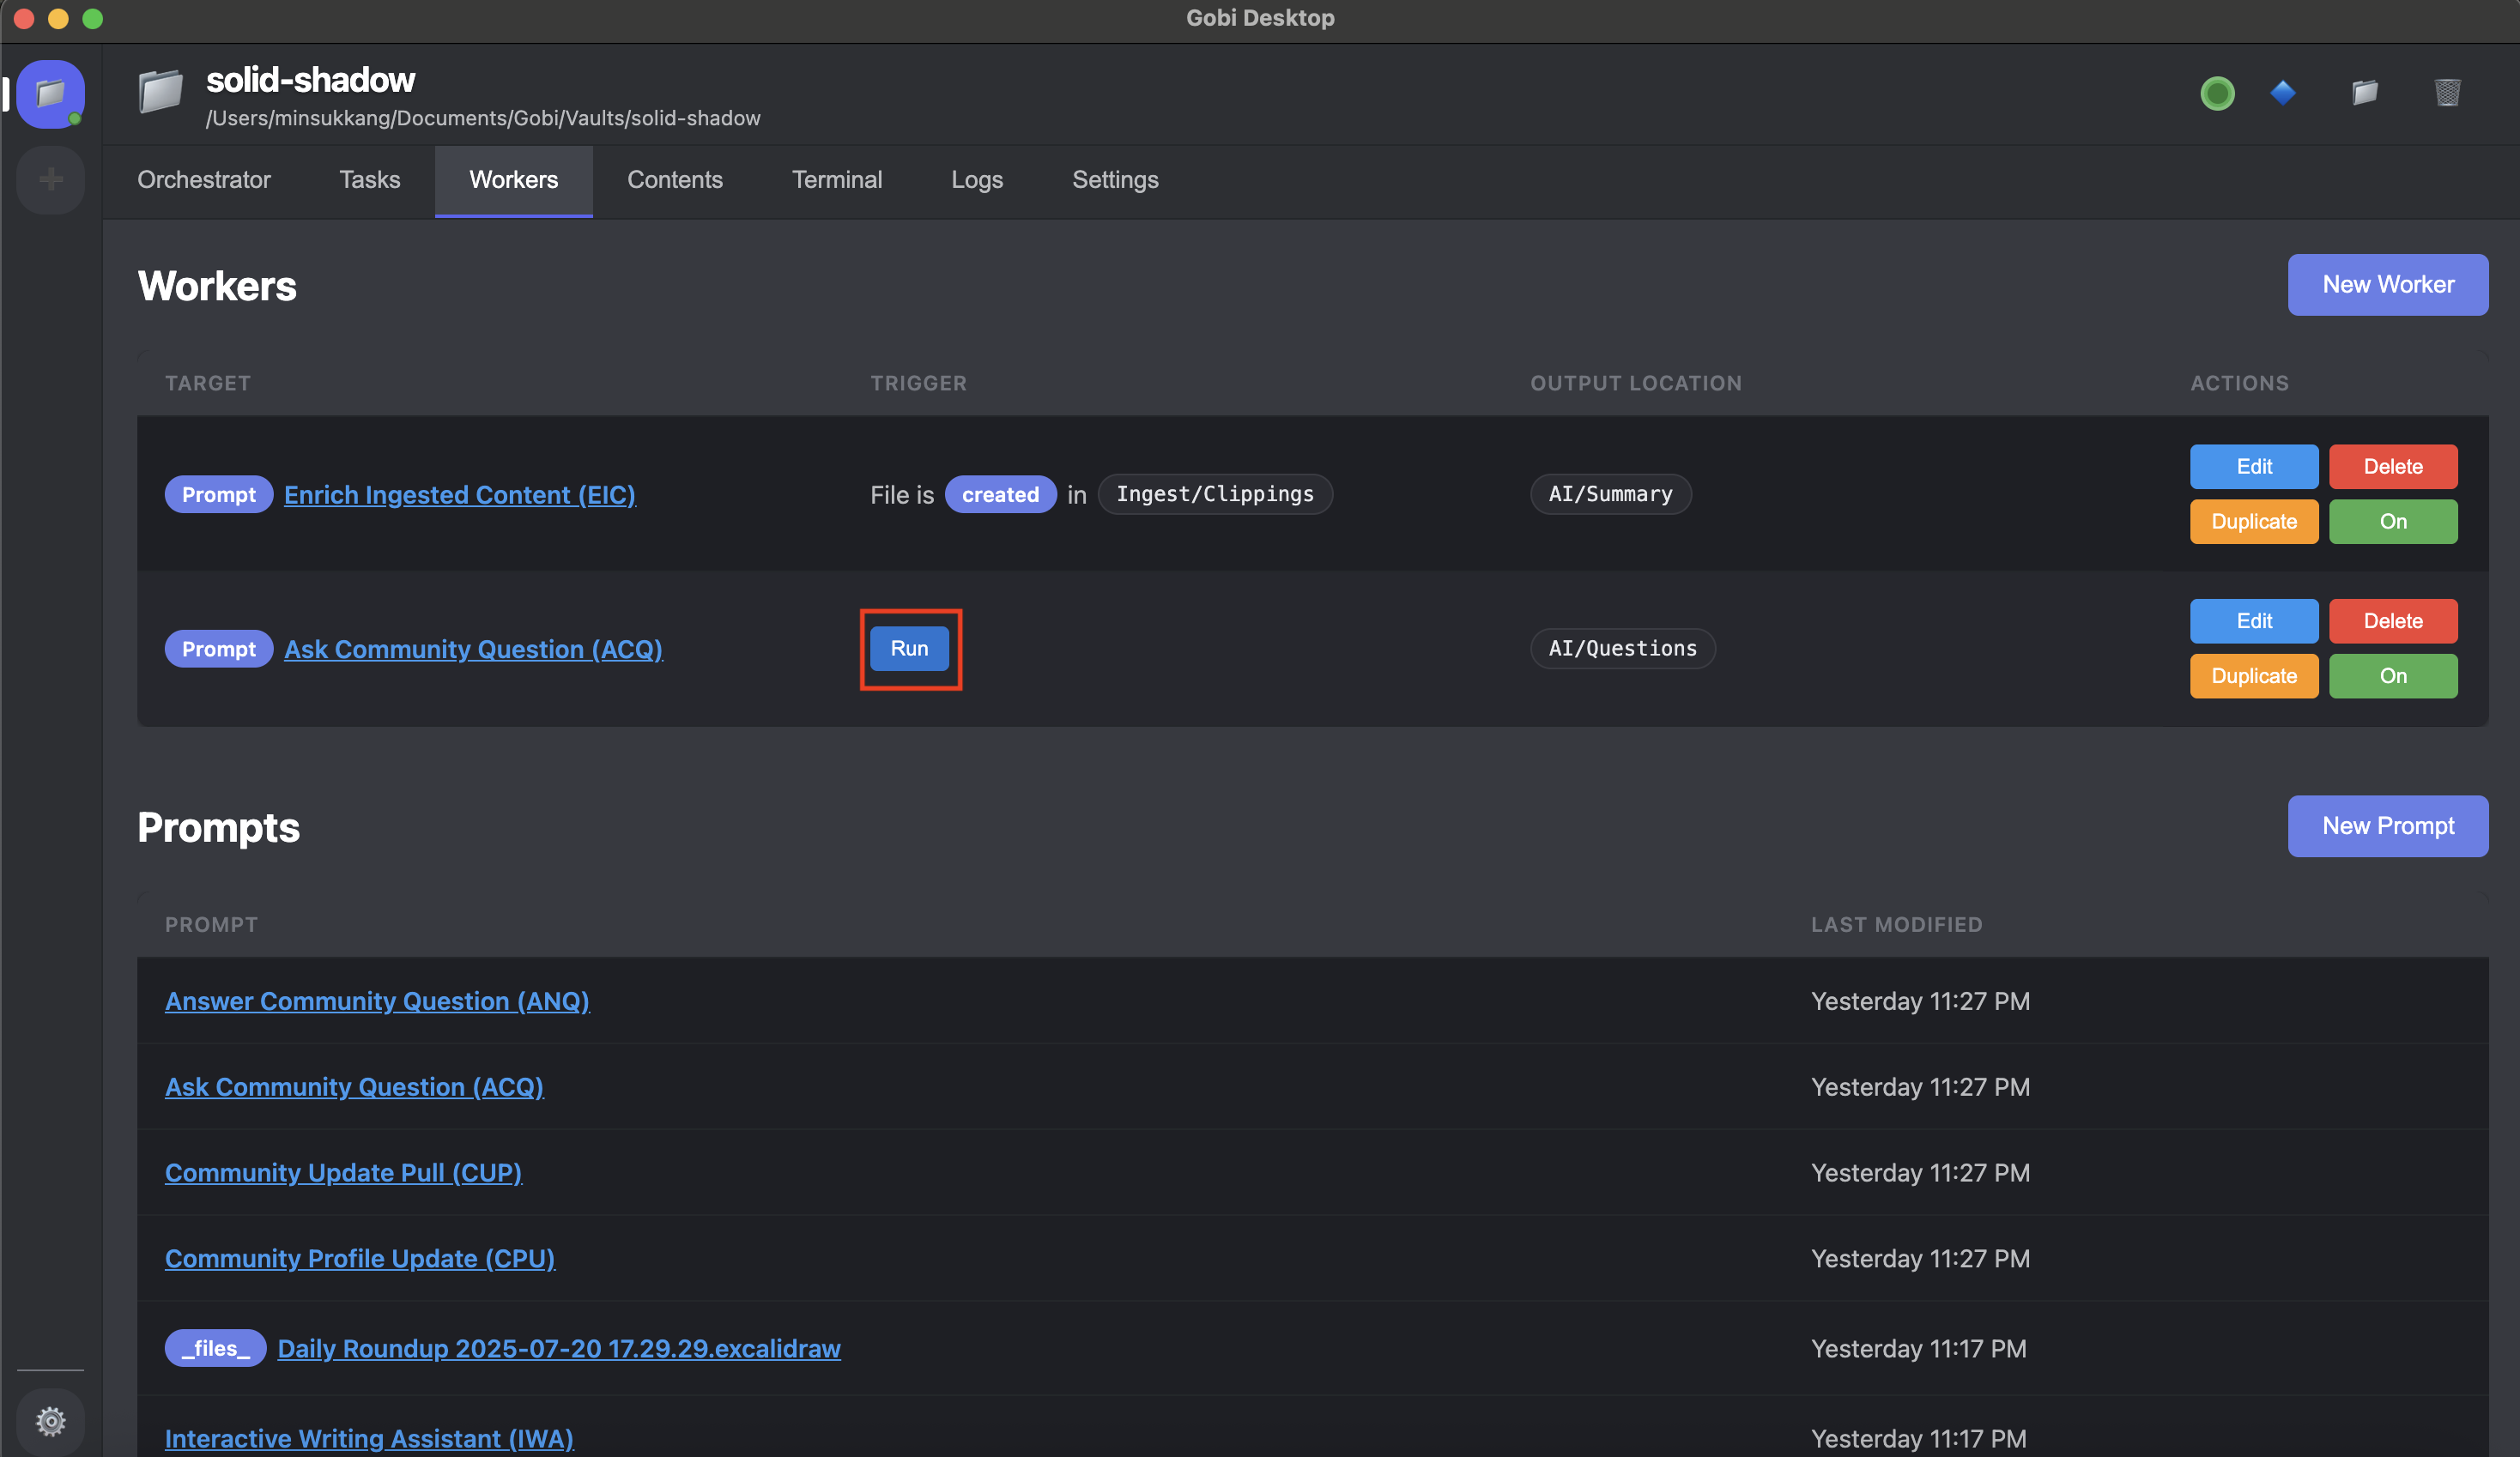Switch to the Orchestrator tab
Viewport: 2520px width, 1457px height.
204,180
